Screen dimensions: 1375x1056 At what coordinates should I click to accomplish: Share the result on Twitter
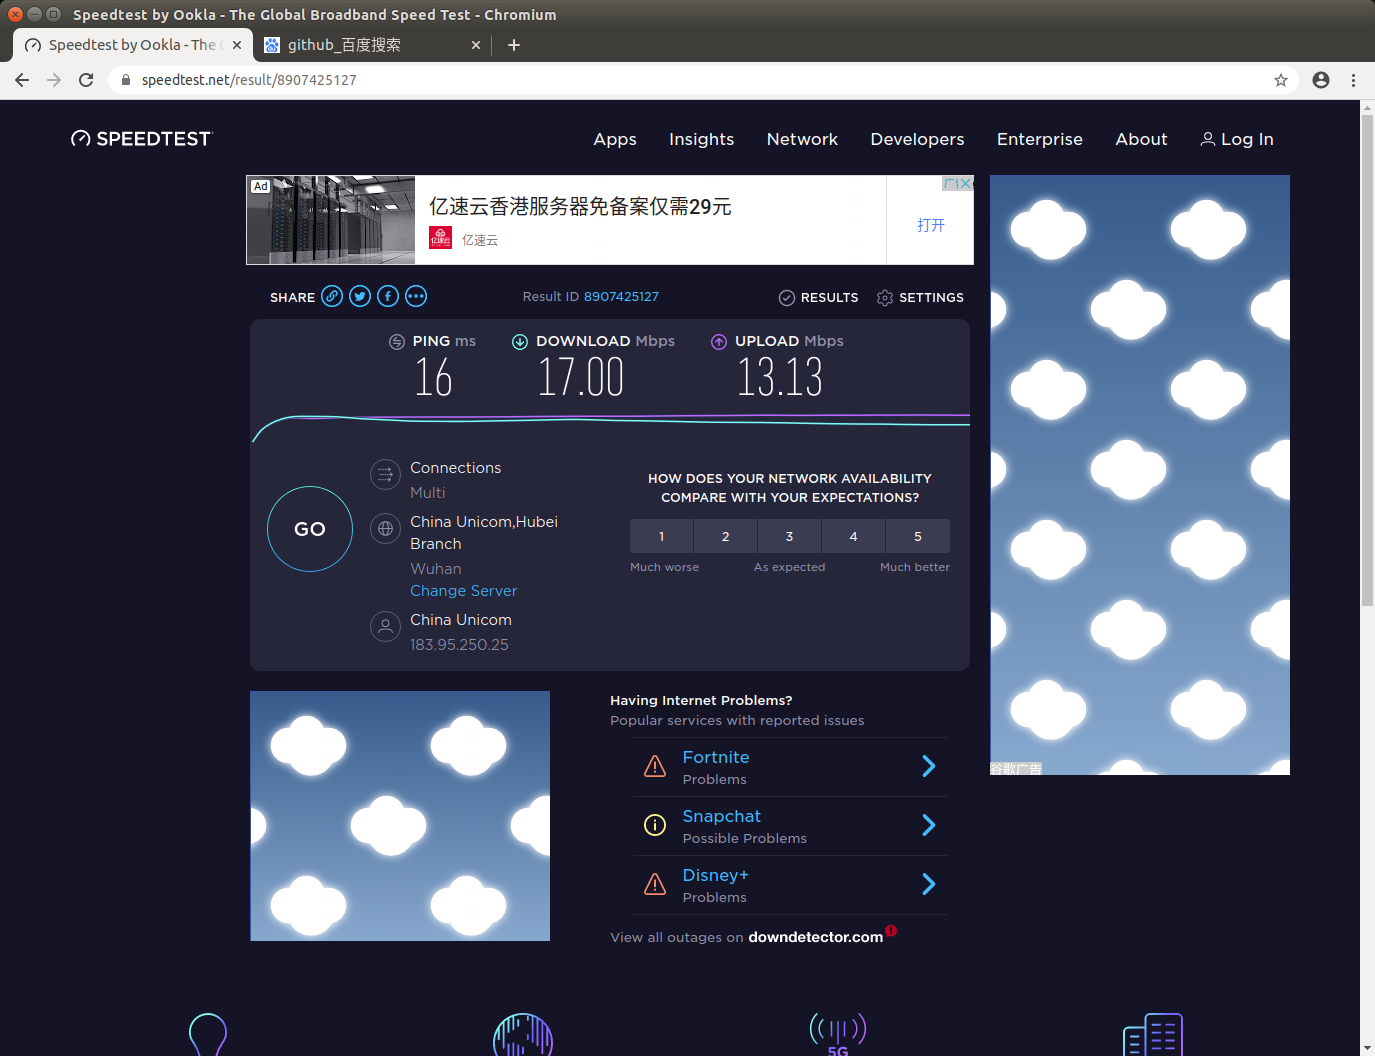[x=360, y=296]
